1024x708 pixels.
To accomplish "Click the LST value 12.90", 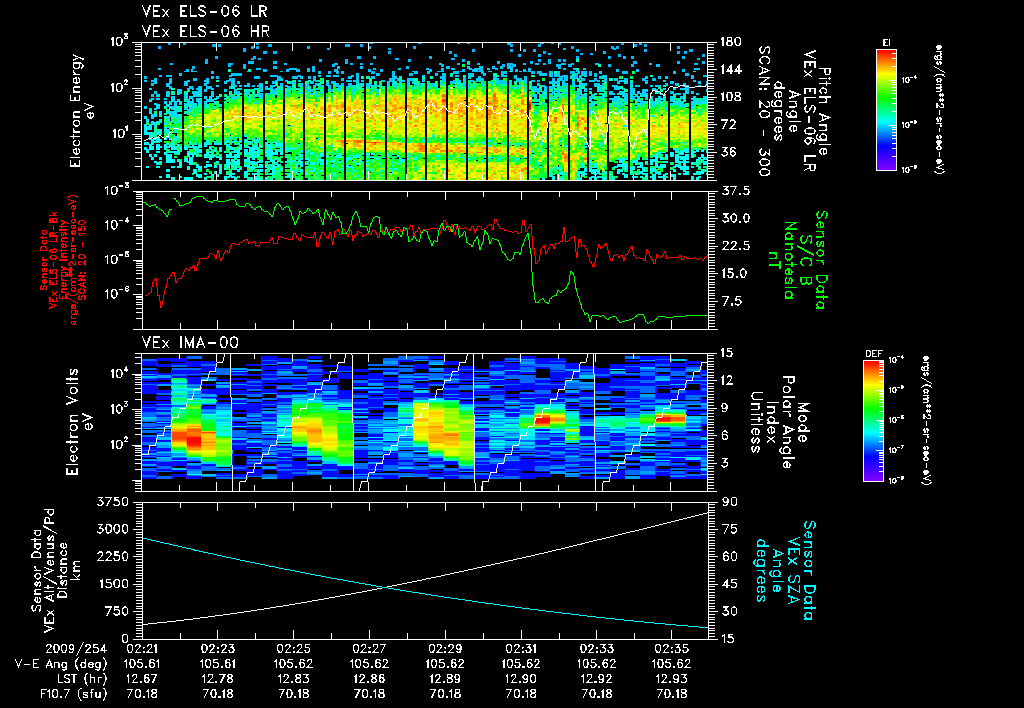I will point(521,679).
